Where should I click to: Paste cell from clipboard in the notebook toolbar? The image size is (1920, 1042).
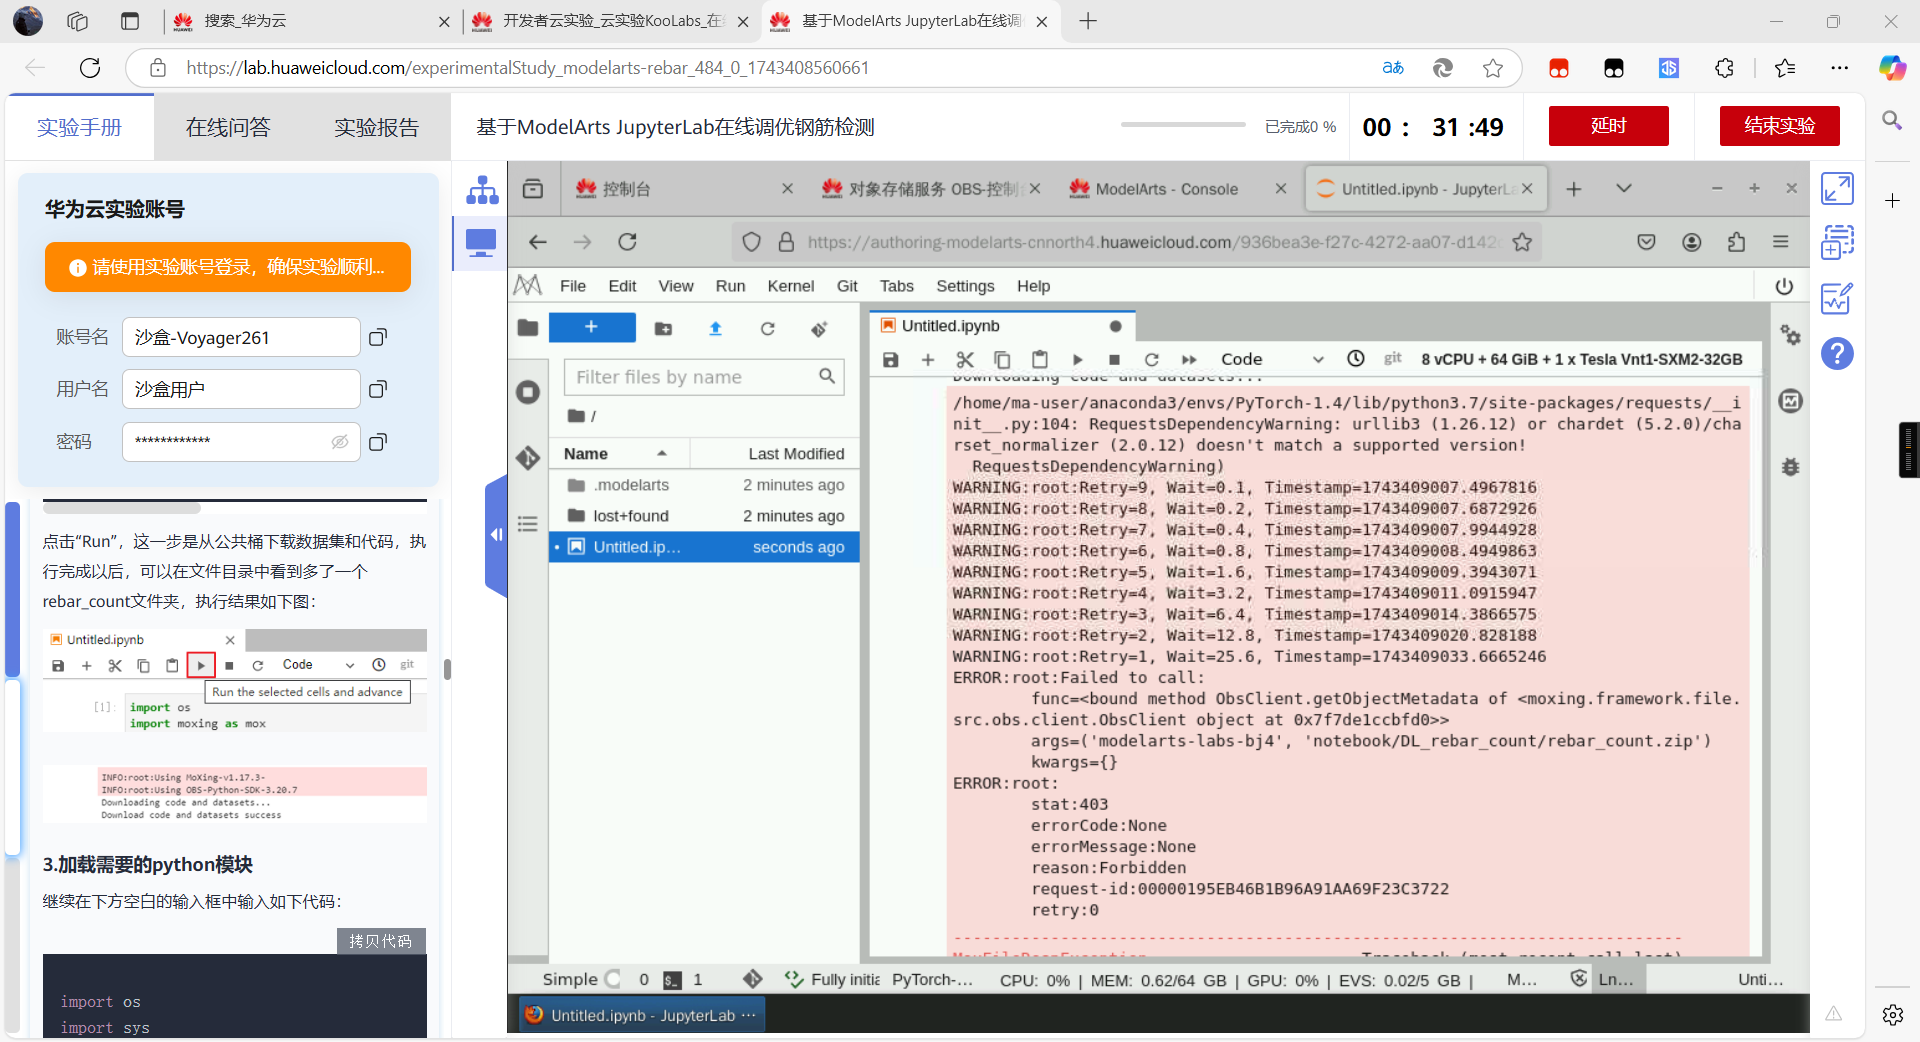point(1040,359)
